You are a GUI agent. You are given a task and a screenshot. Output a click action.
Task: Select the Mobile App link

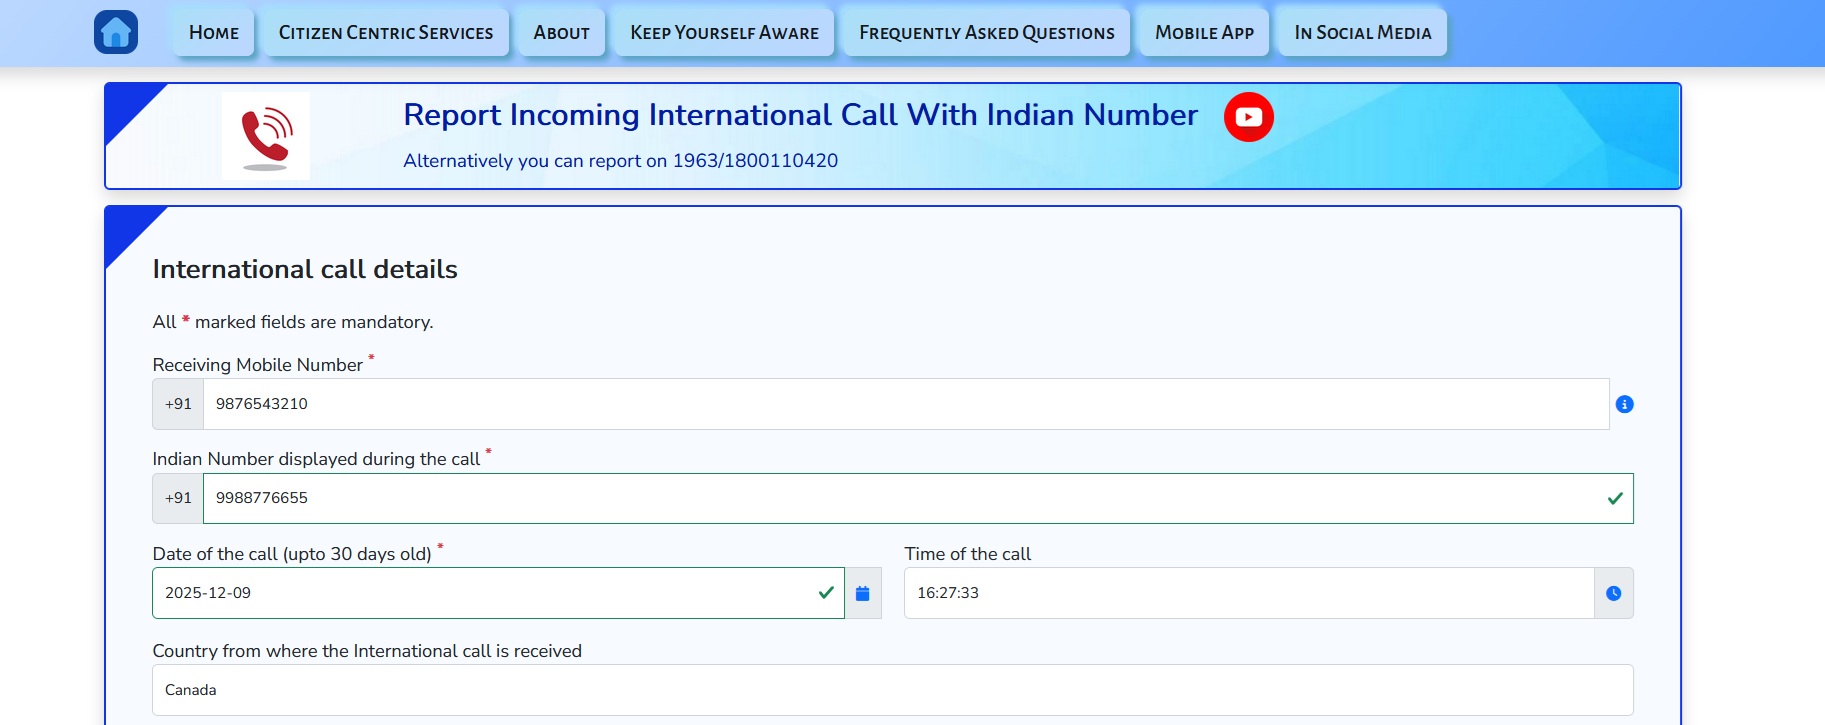click(1204, 32)
